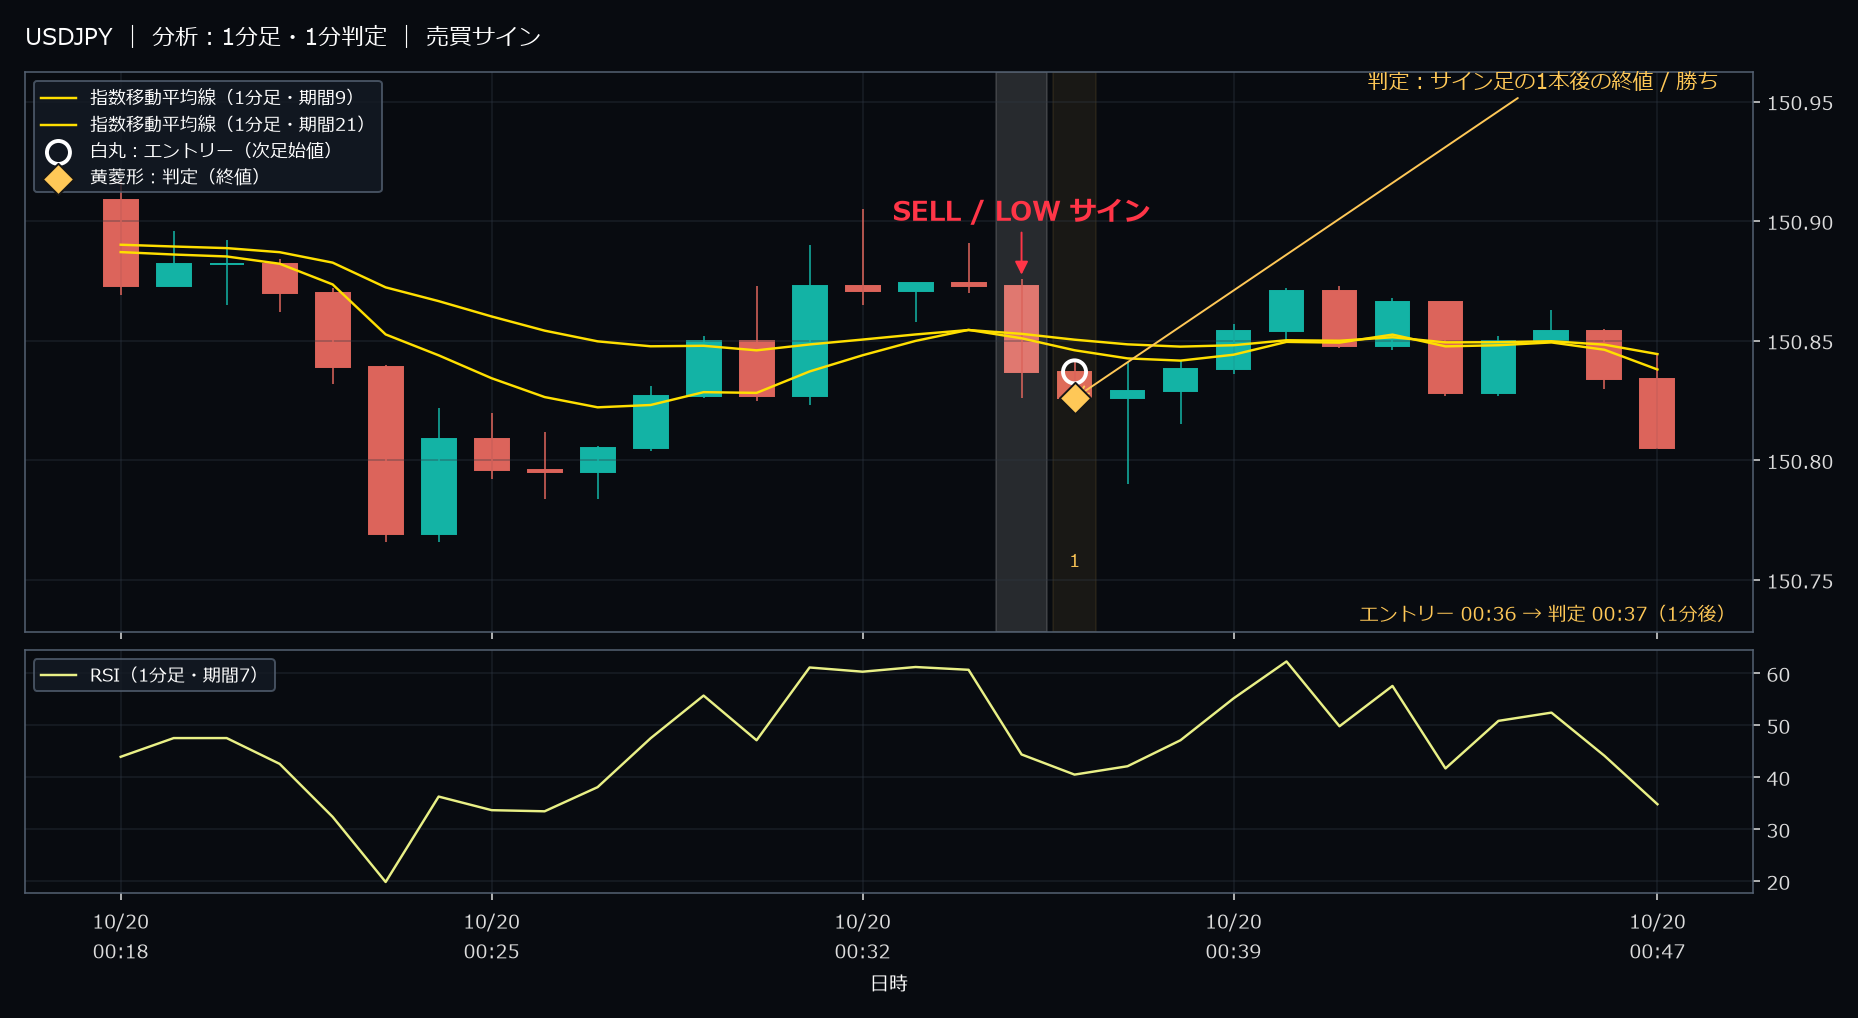Click the エントリー 00:36 → 判定 00:37 text
The width and height of the screenshot is (1858, 1018).
(1542, 614)
